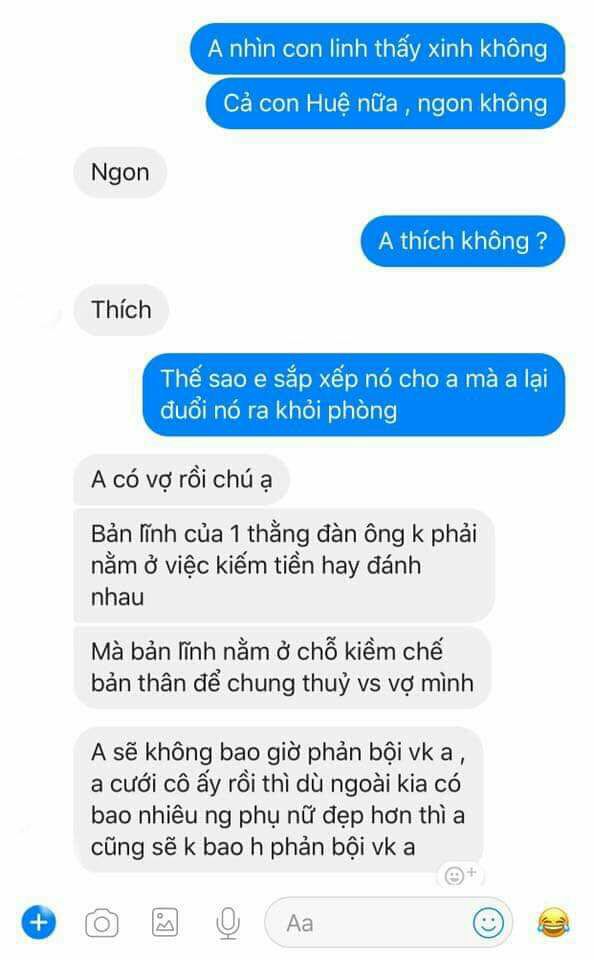Tap the 'Cả con Huệ nữa' message

pyautogui.click(x=385, y=103)
